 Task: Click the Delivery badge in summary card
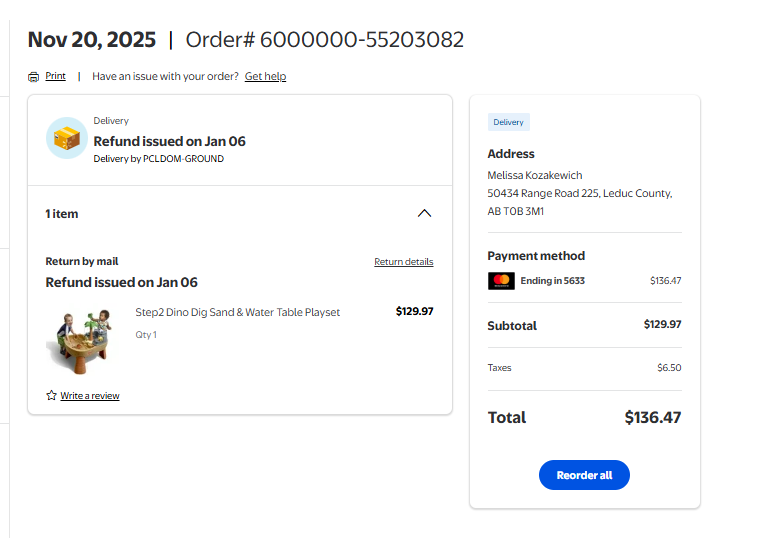(508, 122)
